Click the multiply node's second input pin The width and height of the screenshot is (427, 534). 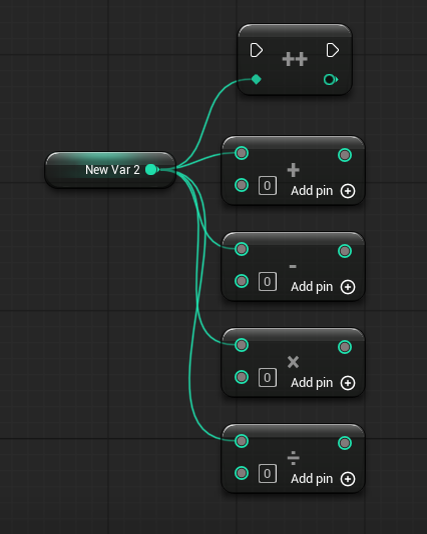(x=241, y=377)
